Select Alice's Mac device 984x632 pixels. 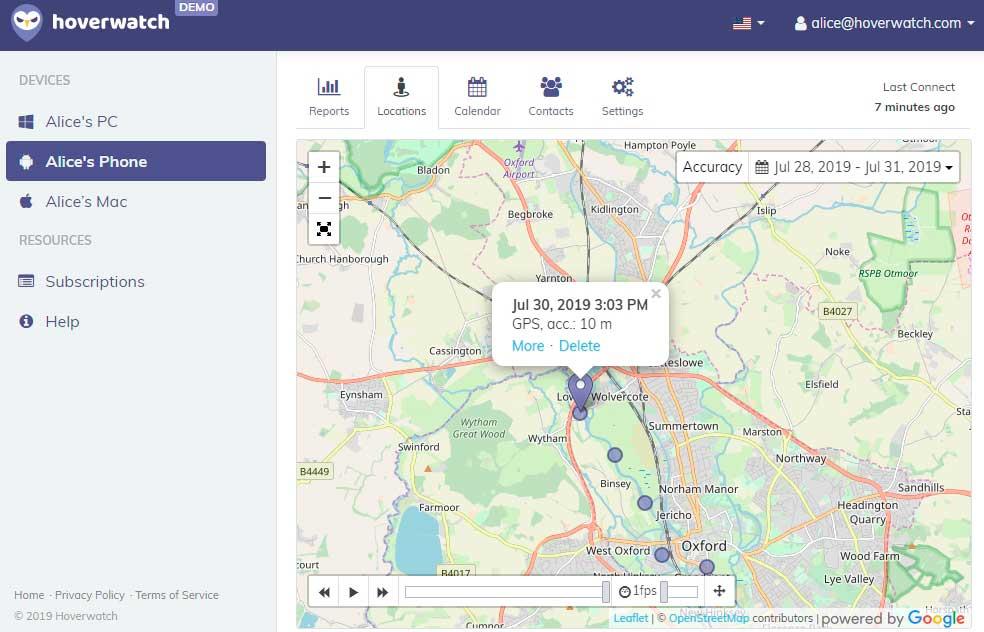pos(136,201)
